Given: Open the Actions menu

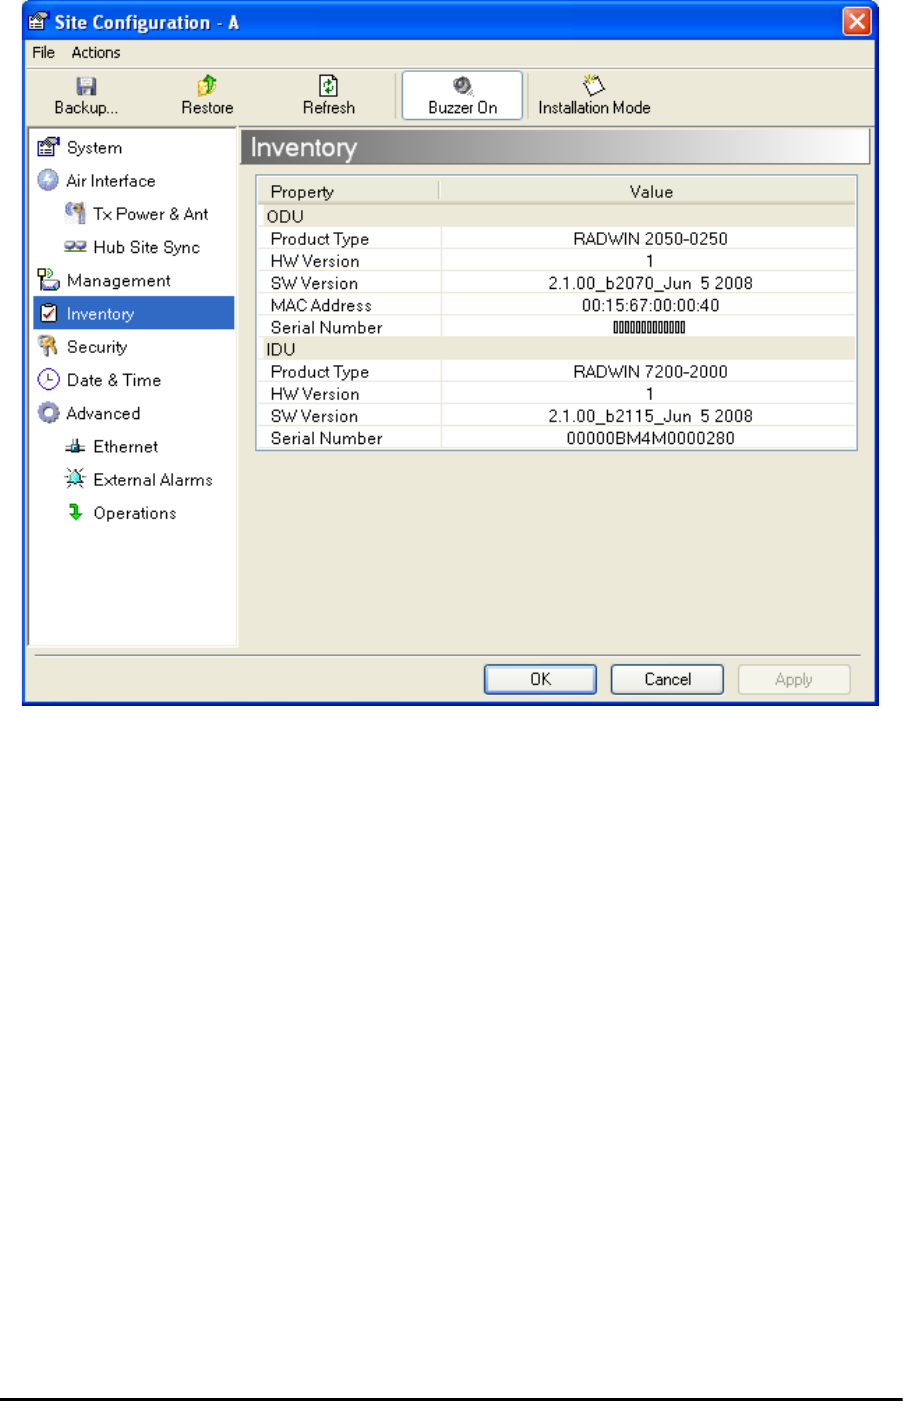Looking at the screenshot, I should tap(96, 52).
